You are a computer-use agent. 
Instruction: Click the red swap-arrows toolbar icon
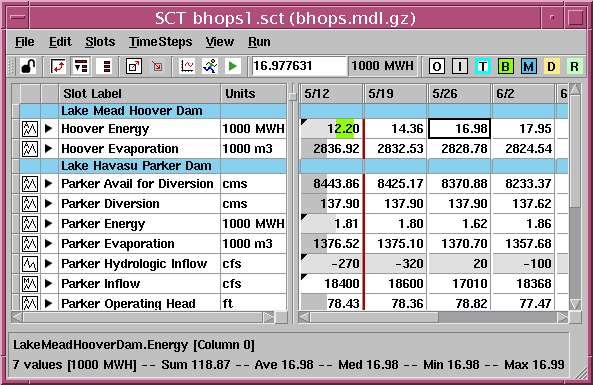(x=58, y=67)
